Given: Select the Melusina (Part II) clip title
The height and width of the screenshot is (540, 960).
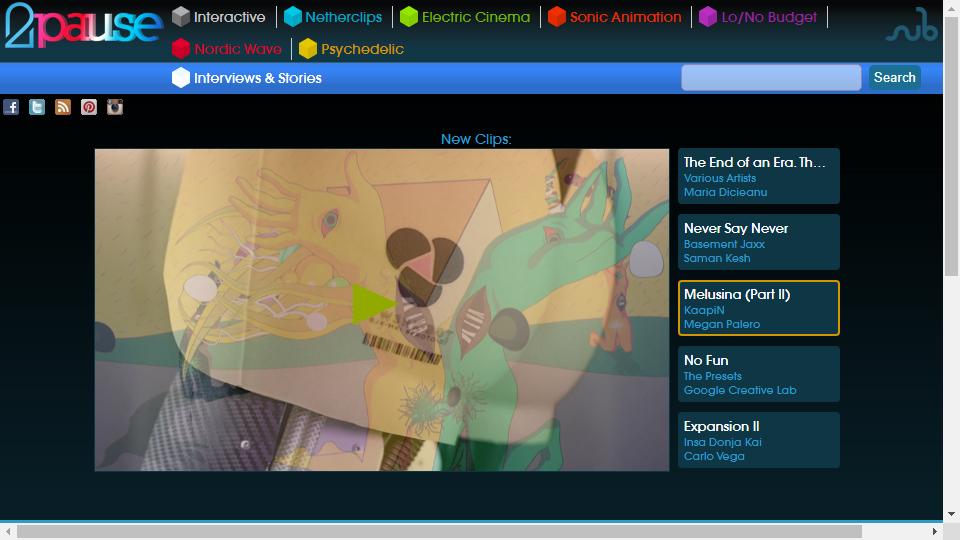Looking at the screenshot, I should 737,294.
